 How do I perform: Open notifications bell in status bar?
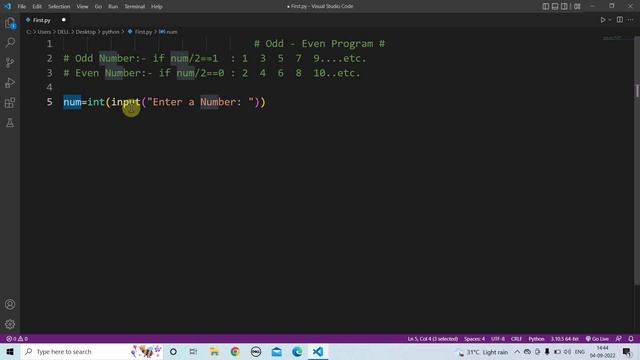click(631, 339)
